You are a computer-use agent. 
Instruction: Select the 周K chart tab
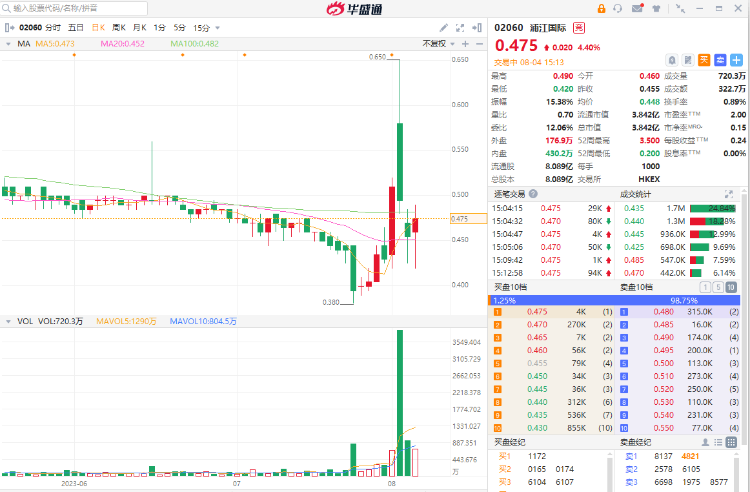coord(119,28)
